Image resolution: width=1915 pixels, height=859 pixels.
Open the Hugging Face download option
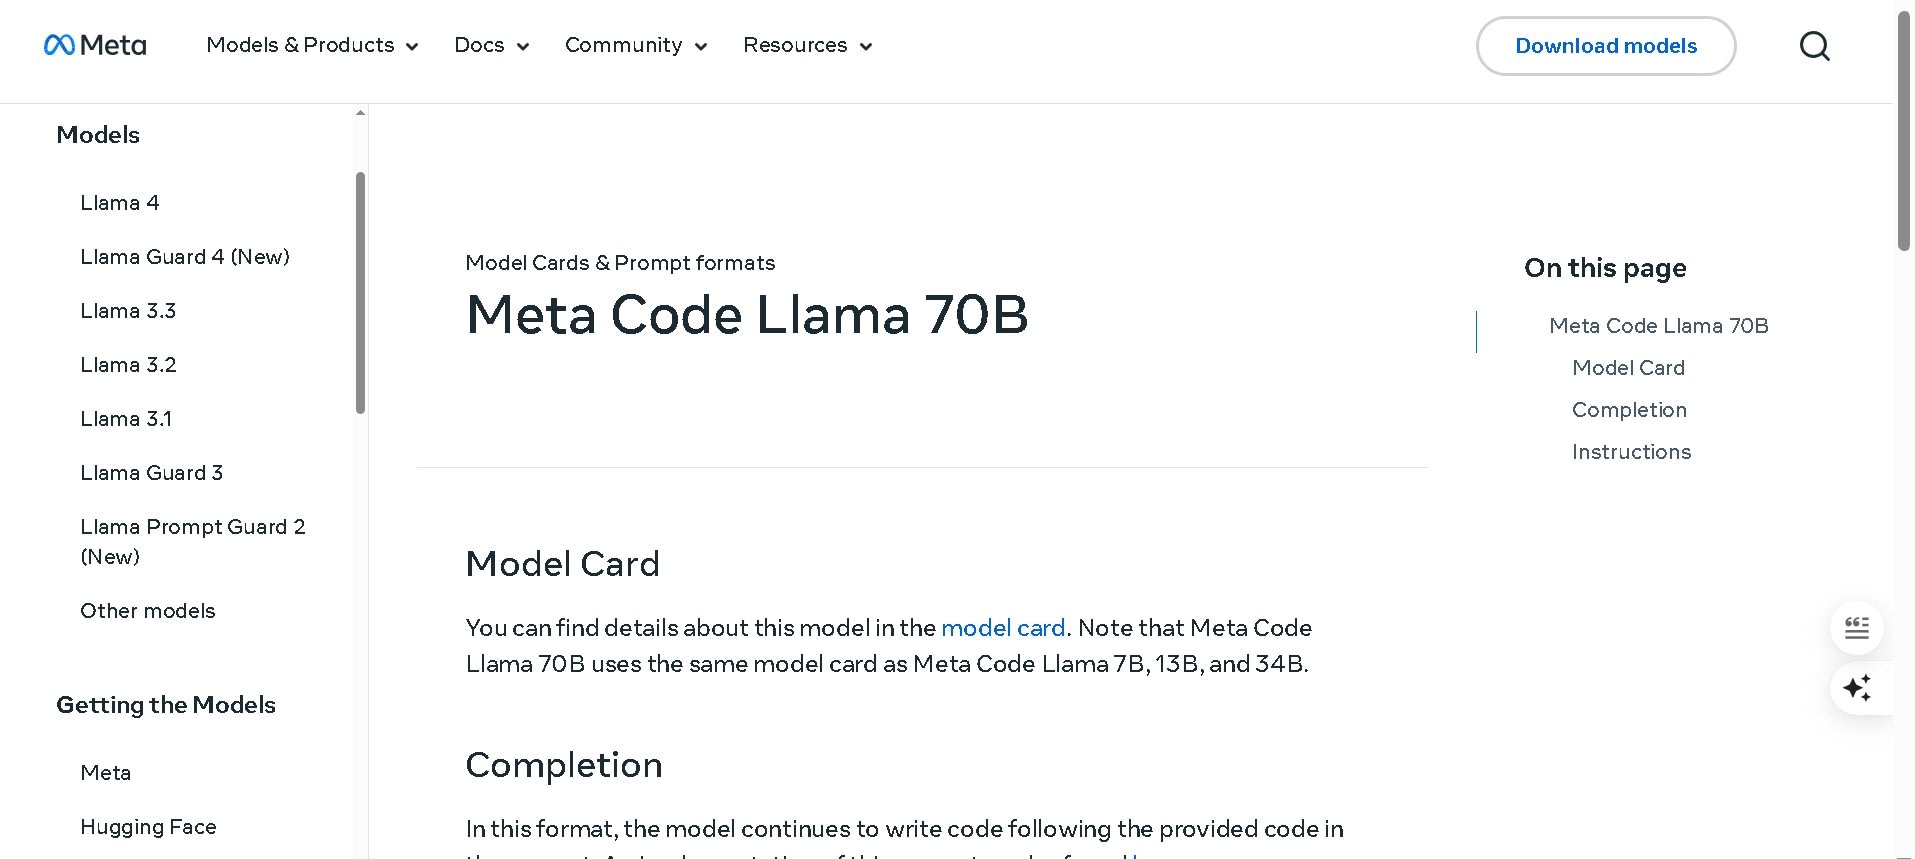tap(148, 826)
